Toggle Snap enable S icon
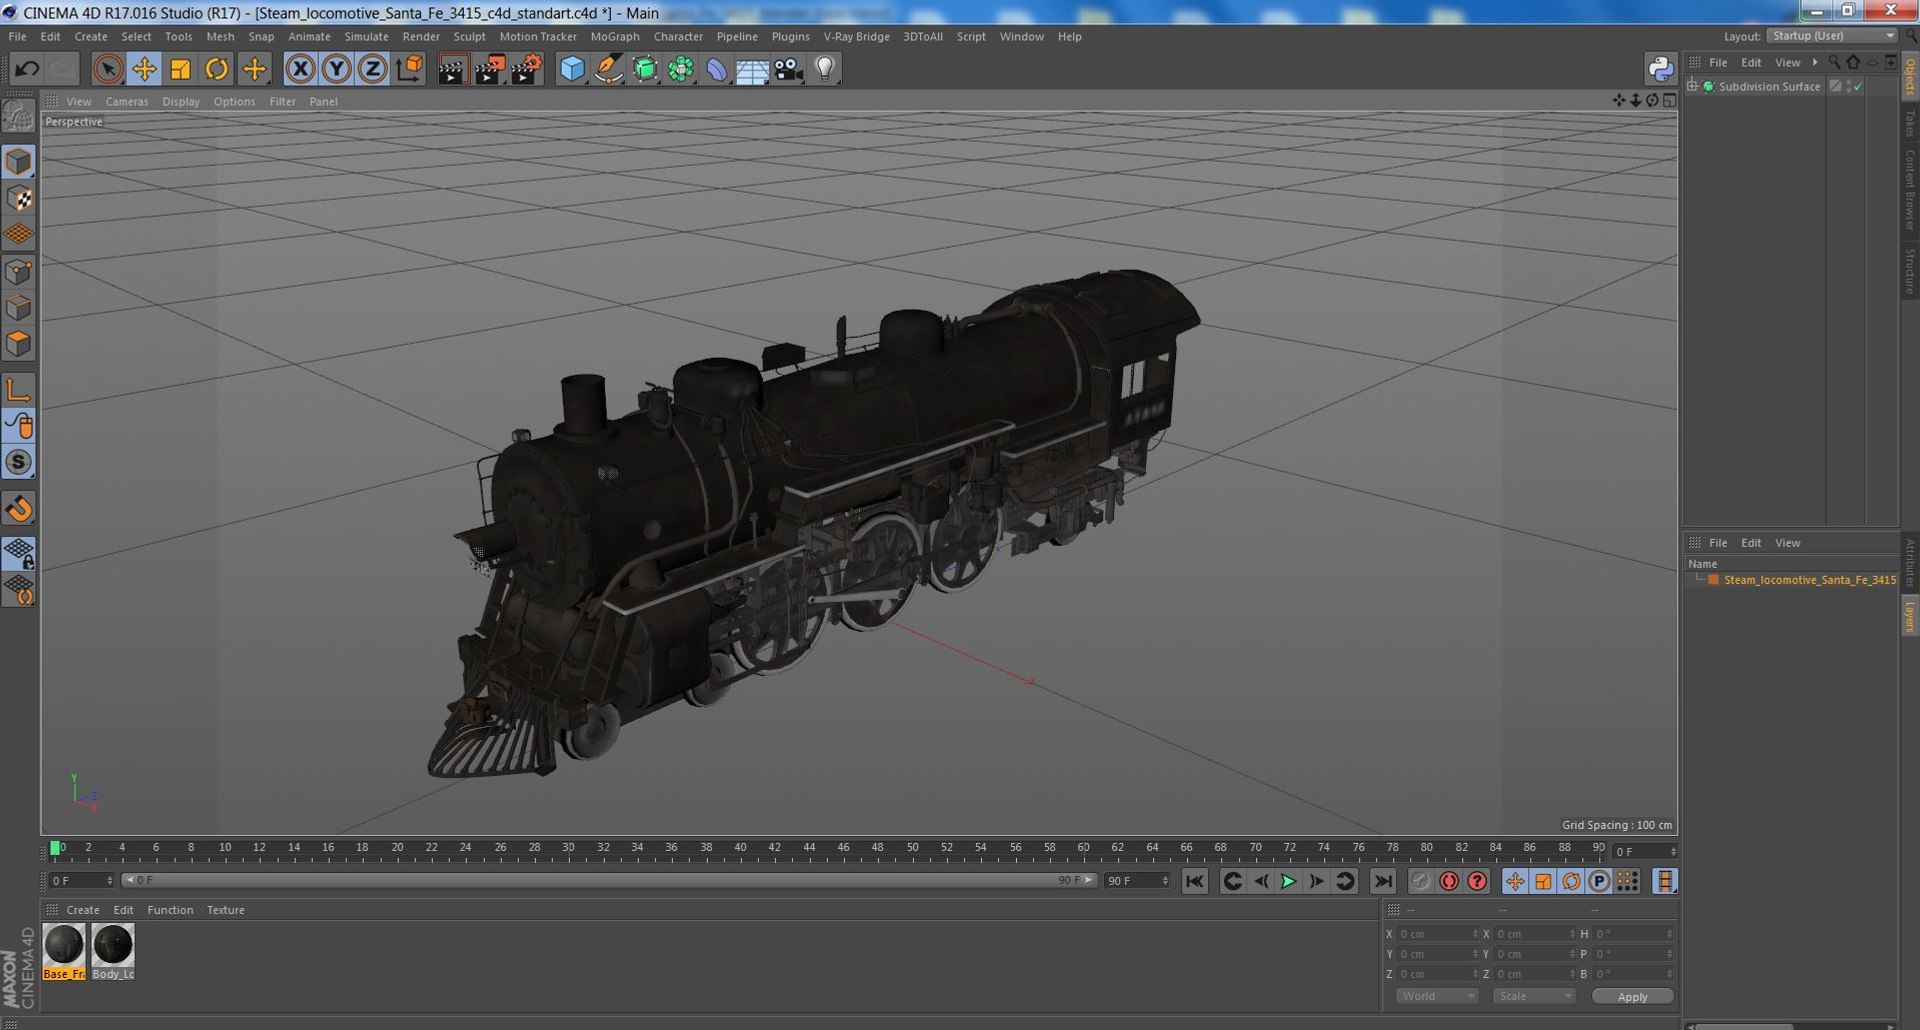 point(19,462)
